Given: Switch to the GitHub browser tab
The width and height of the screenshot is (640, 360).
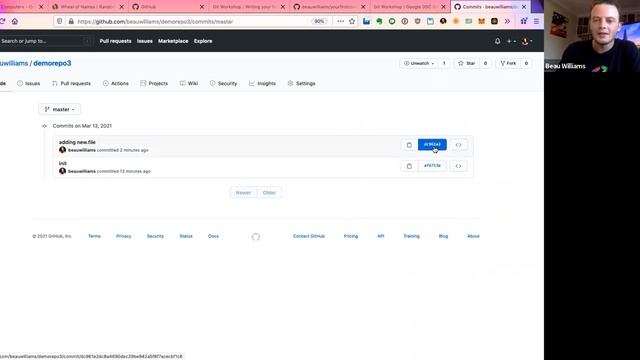Looking at the screenshot, I should point(168,7).
